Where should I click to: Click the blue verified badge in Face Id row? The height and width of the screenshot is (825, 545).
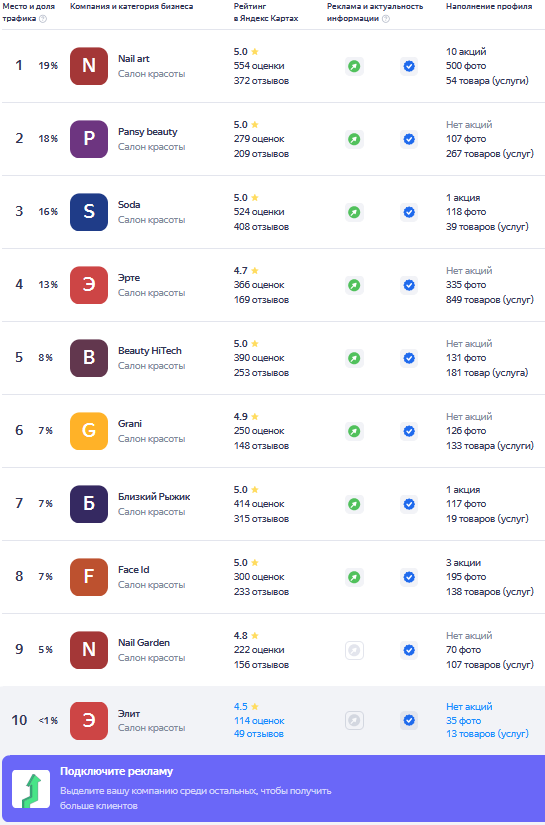[409, 577]
